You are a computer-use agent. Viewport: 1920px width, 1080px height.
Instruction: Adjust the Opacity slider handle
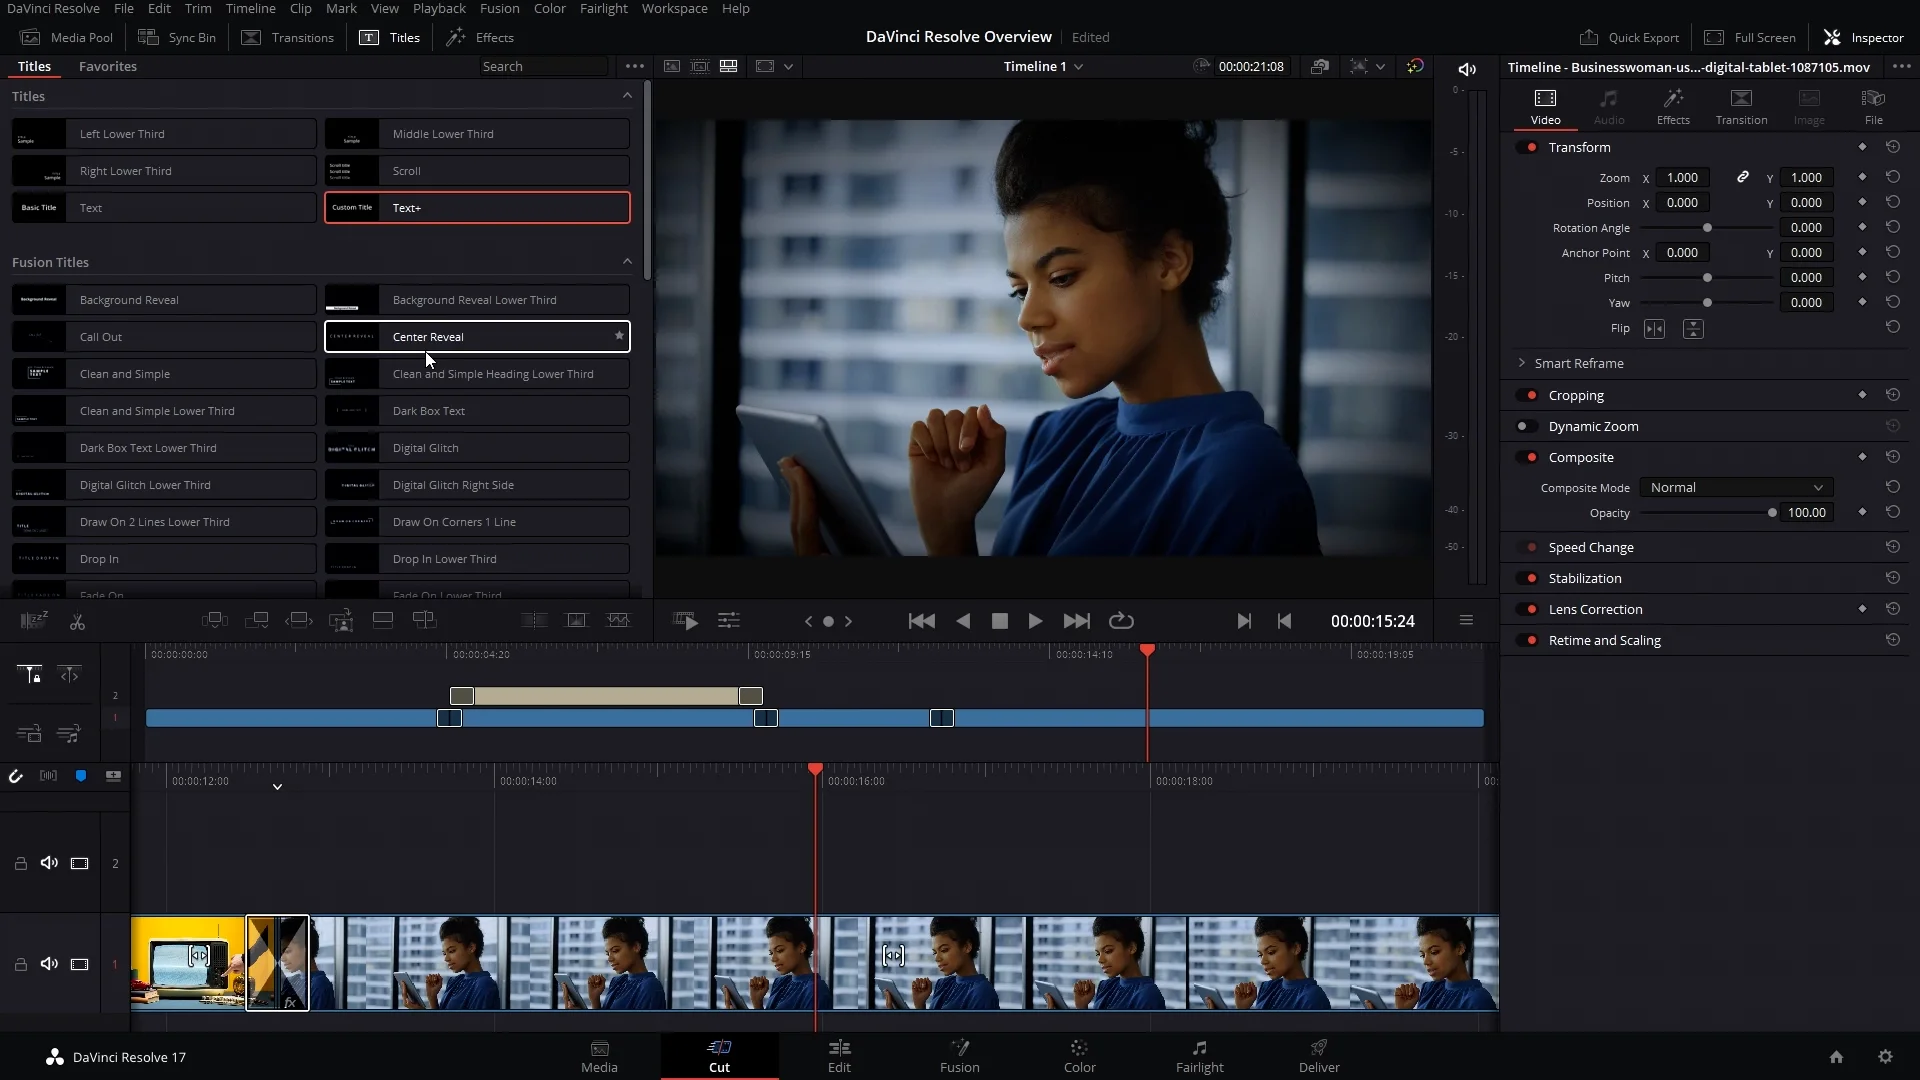1772,513
